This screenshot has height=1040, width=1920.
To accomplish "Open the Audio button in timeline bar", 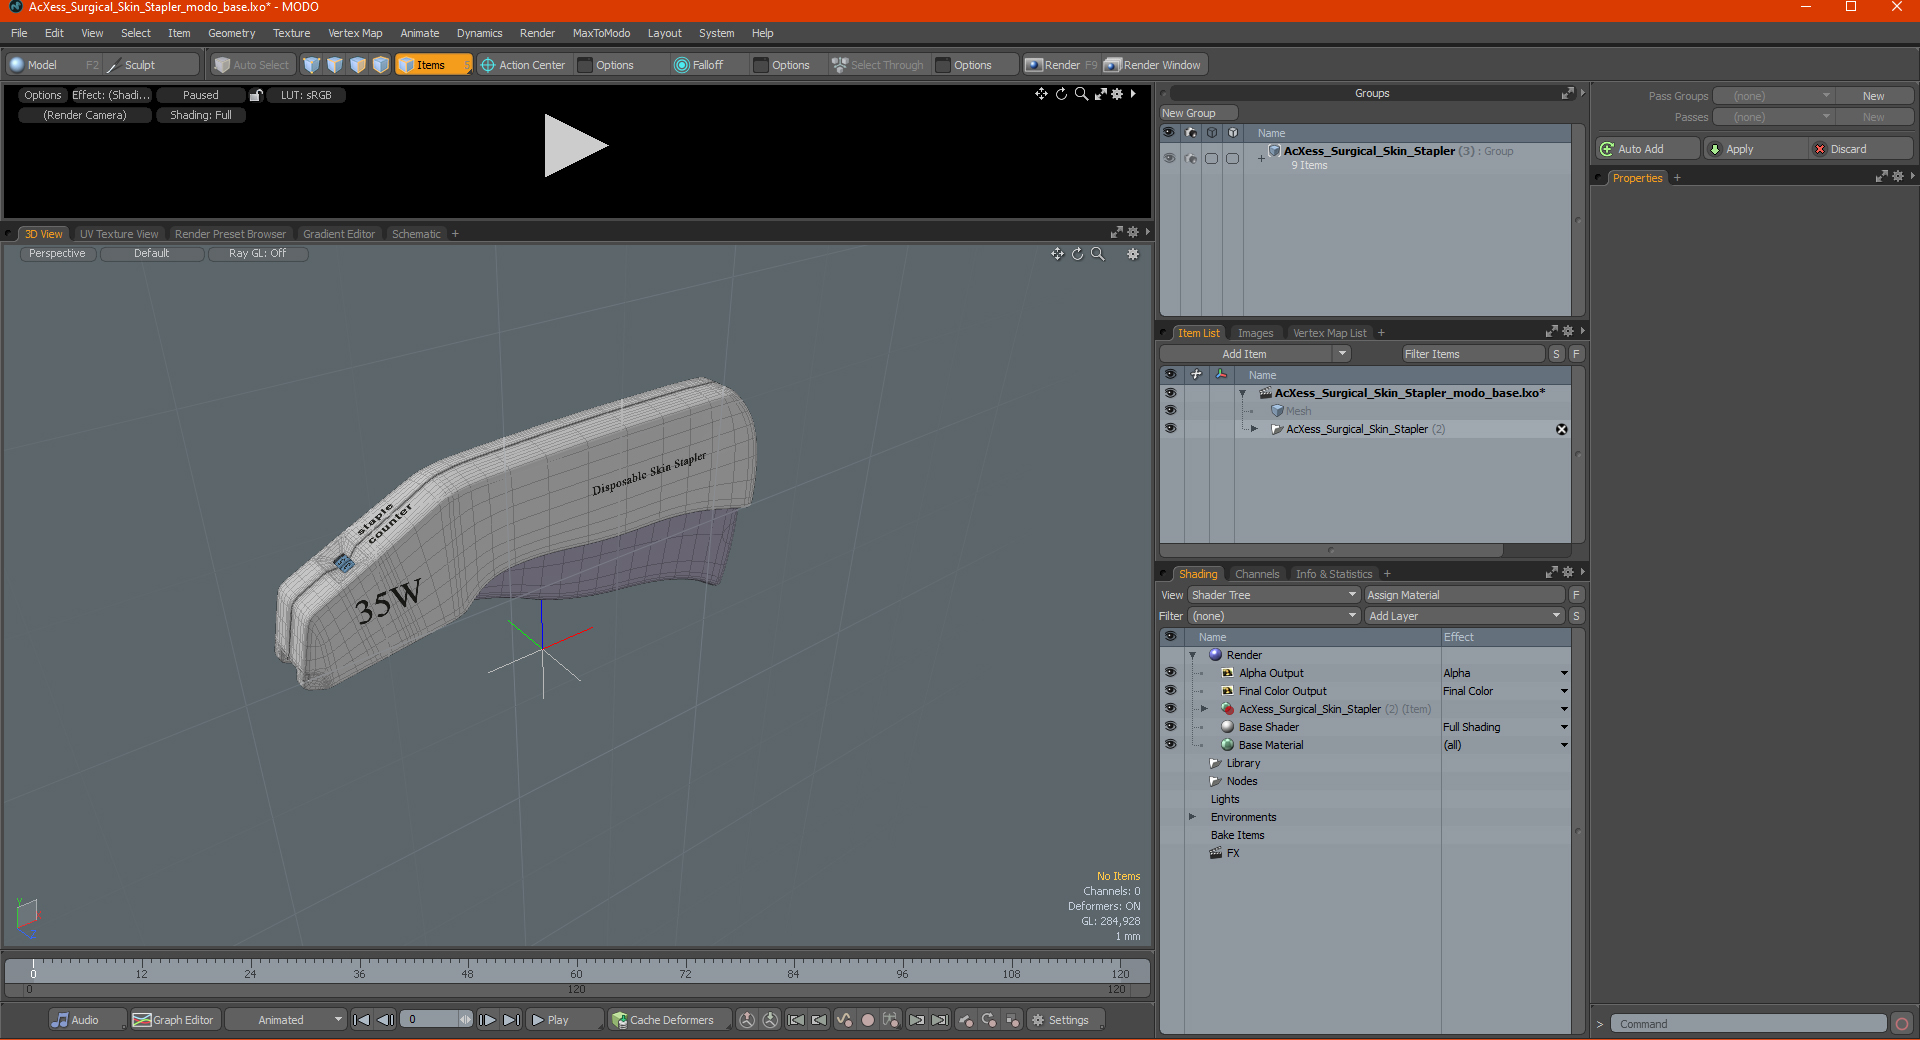I will (87, 1020).
